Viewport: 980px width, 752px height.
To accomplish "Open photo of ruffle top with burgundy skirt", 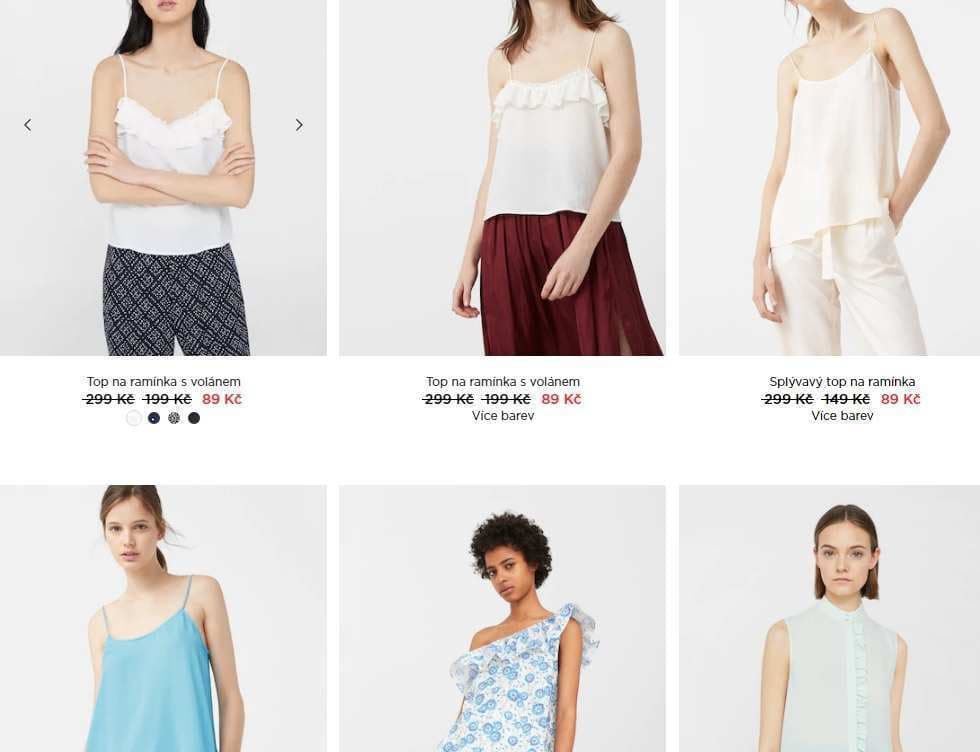I will pos(502,178).
